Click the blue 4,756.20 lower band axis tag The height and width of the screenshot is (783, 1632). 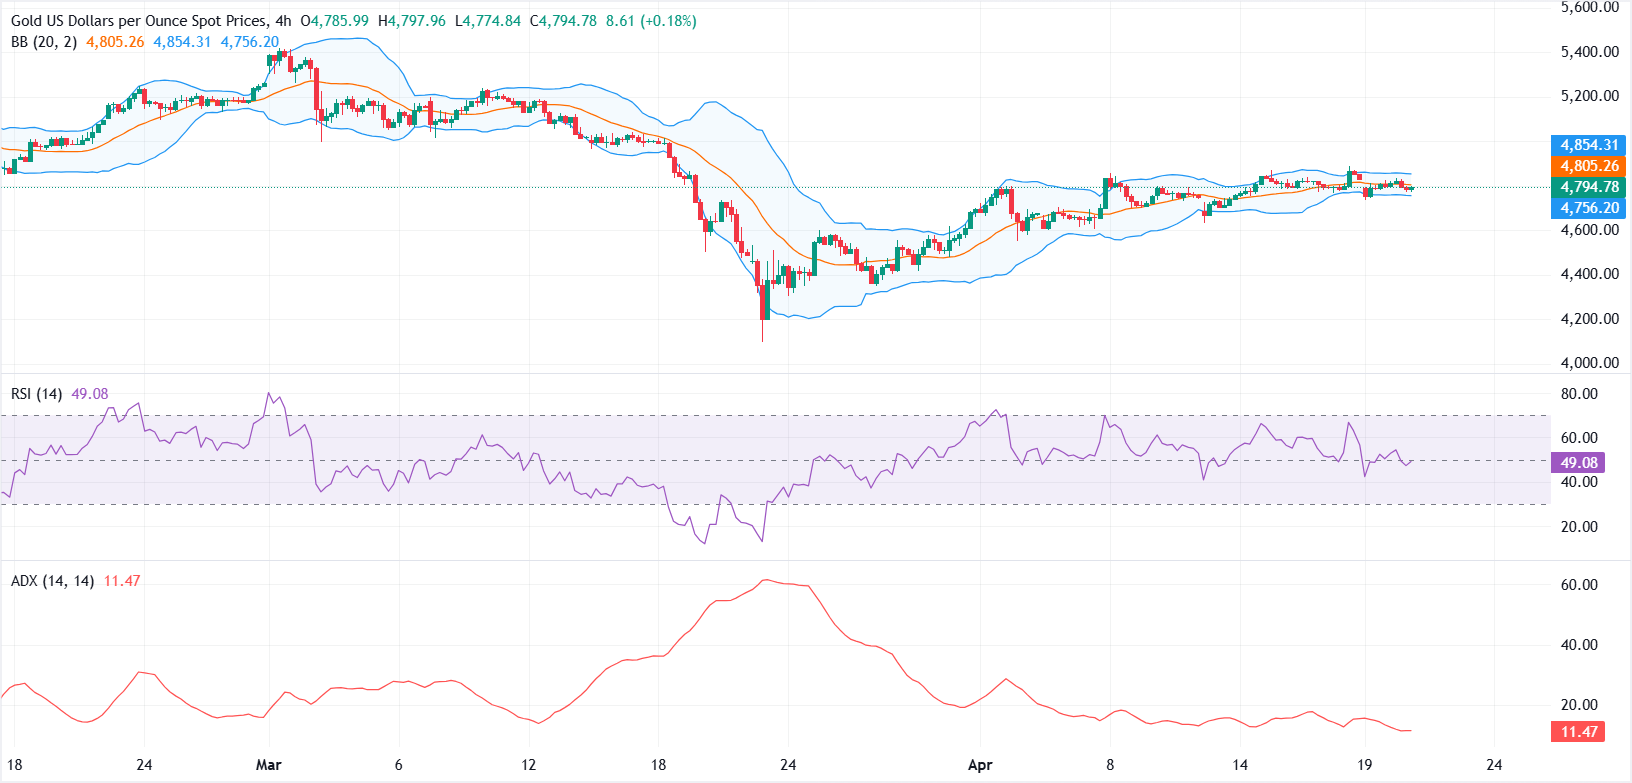[1588, 208]
